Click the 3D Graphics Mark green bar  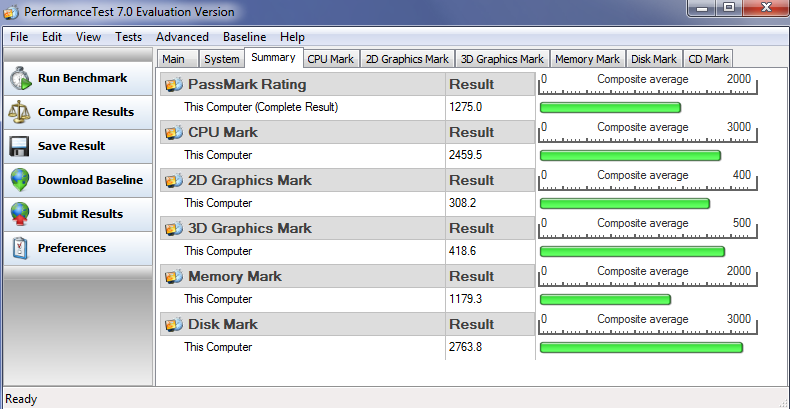pos(632,251)
